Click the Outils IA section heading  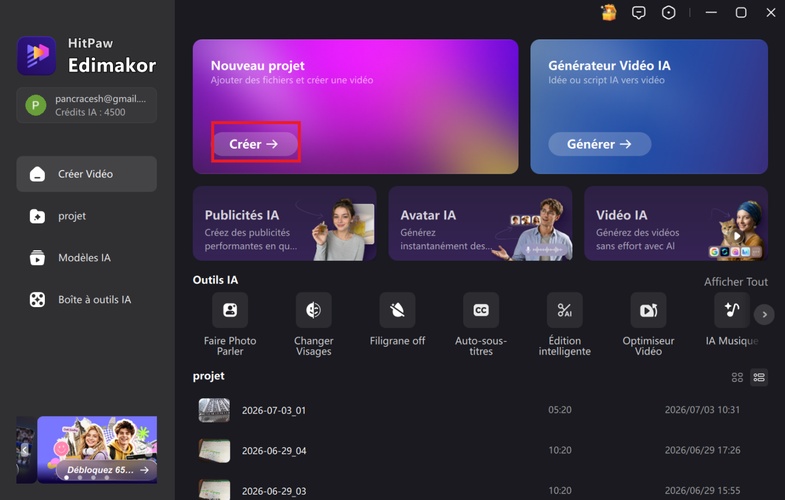[215, 280]
